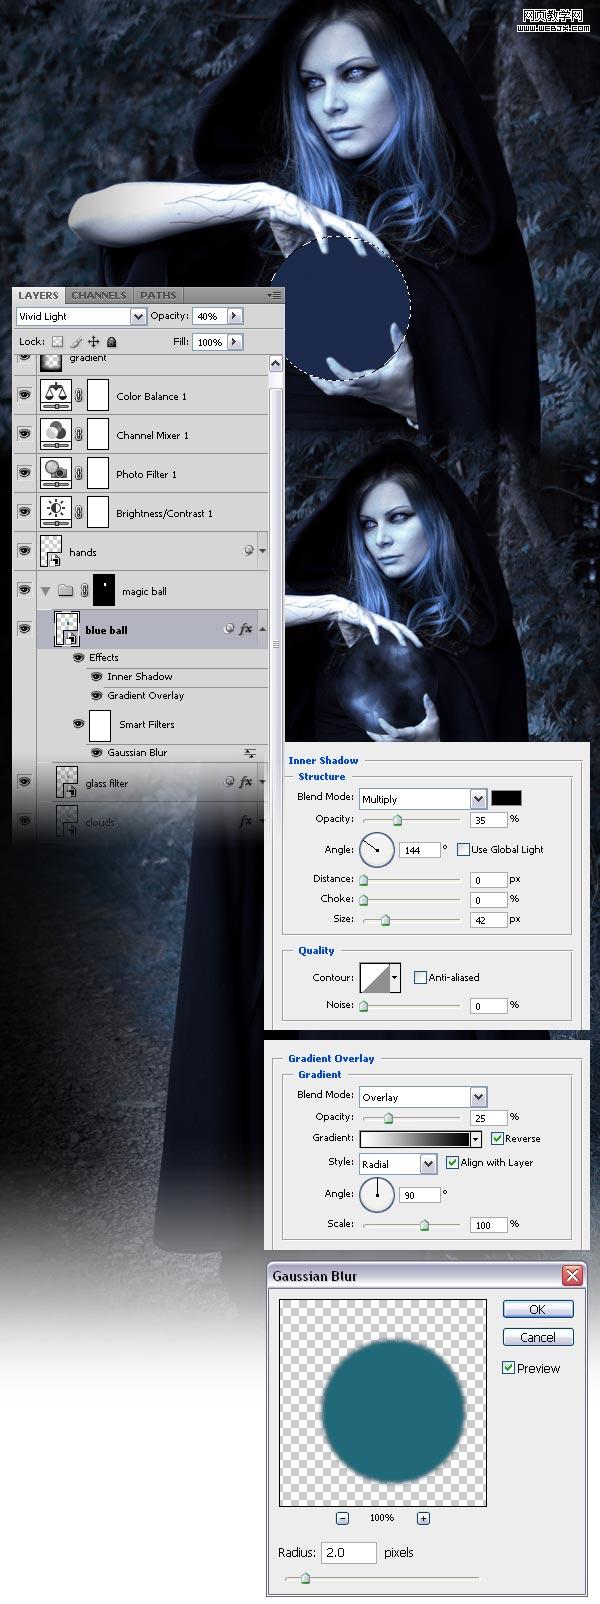The width and height of the screenshot is (600, 1604).
Task: Click the Lock all padlock icon
Action: [111, 342]
